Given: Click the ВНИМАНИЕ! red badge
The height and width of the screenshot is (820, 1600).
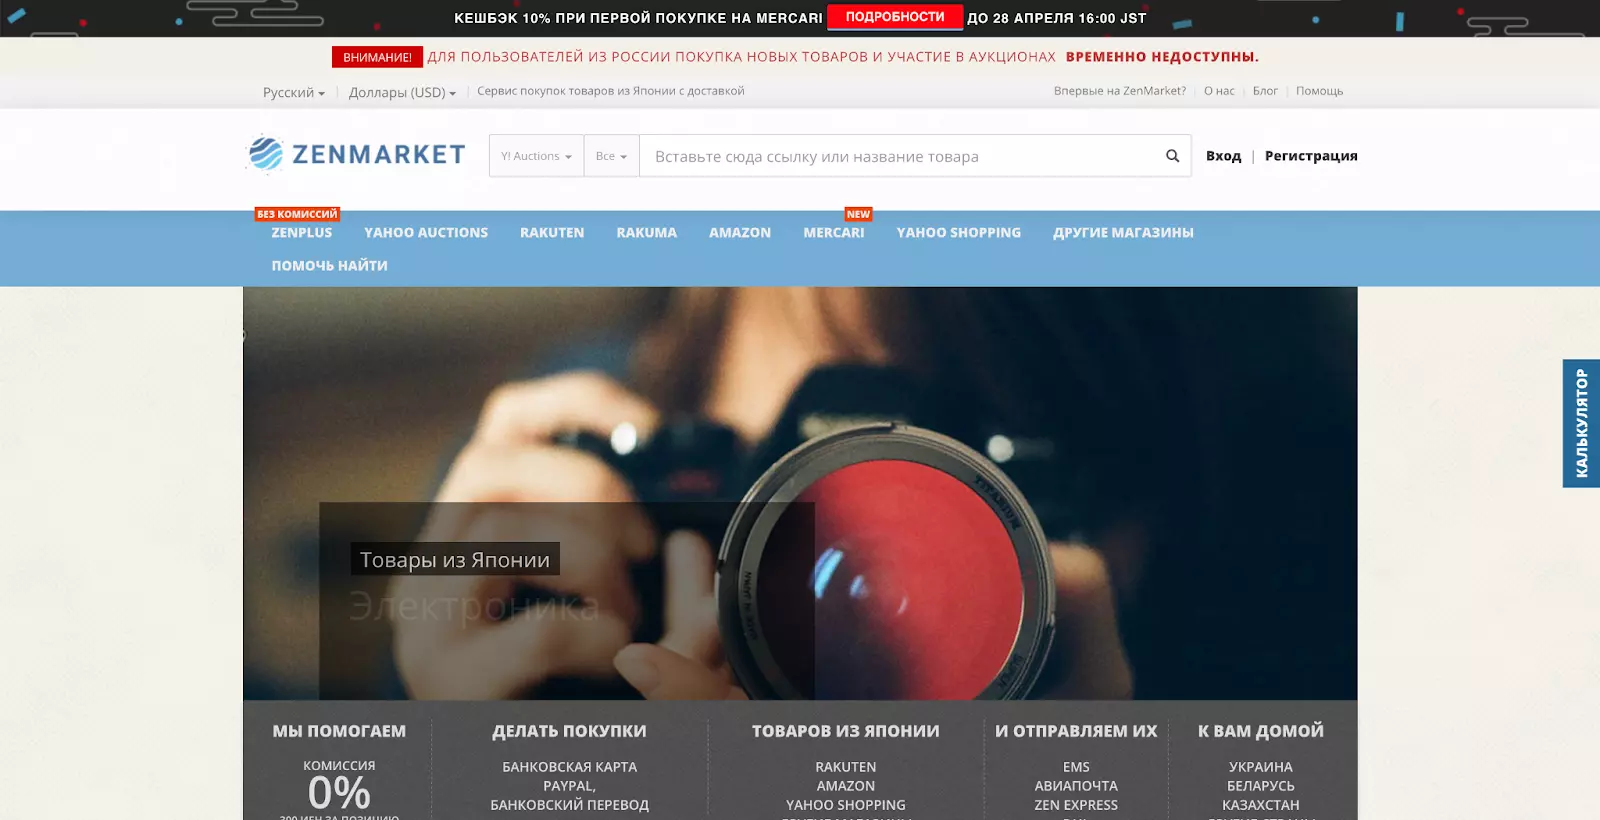Looking at the screenshot, I should click(x=377, y=57).
